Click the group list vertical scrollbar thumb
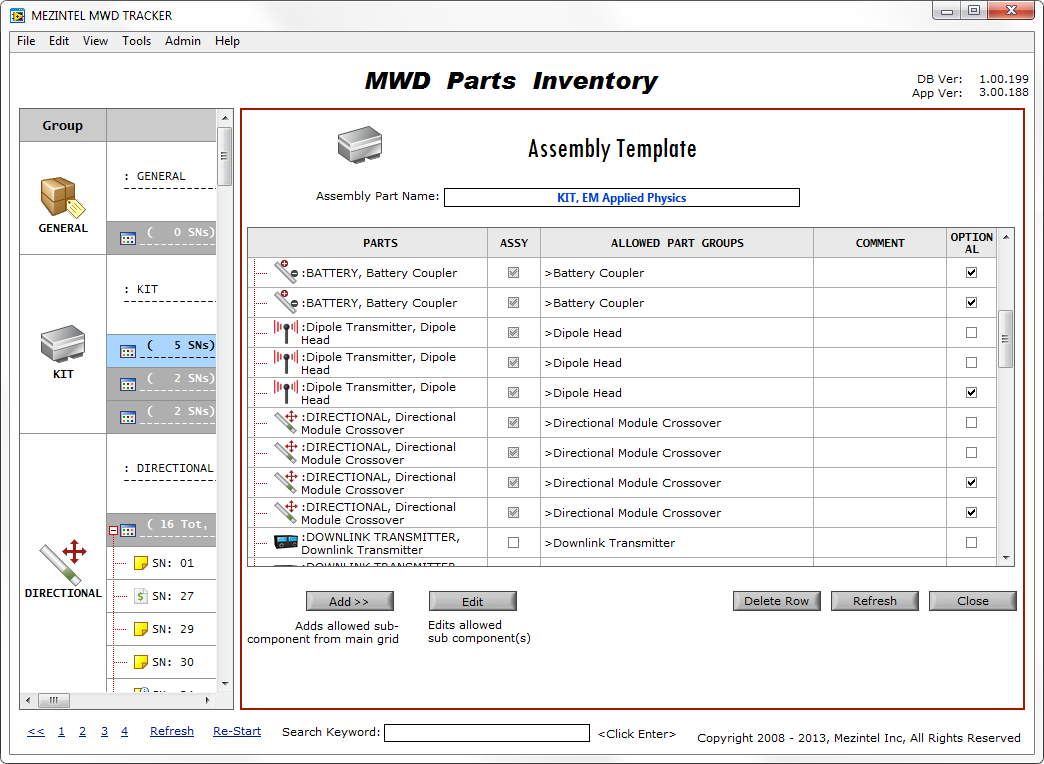1044x764 pixels. [224, 157]
